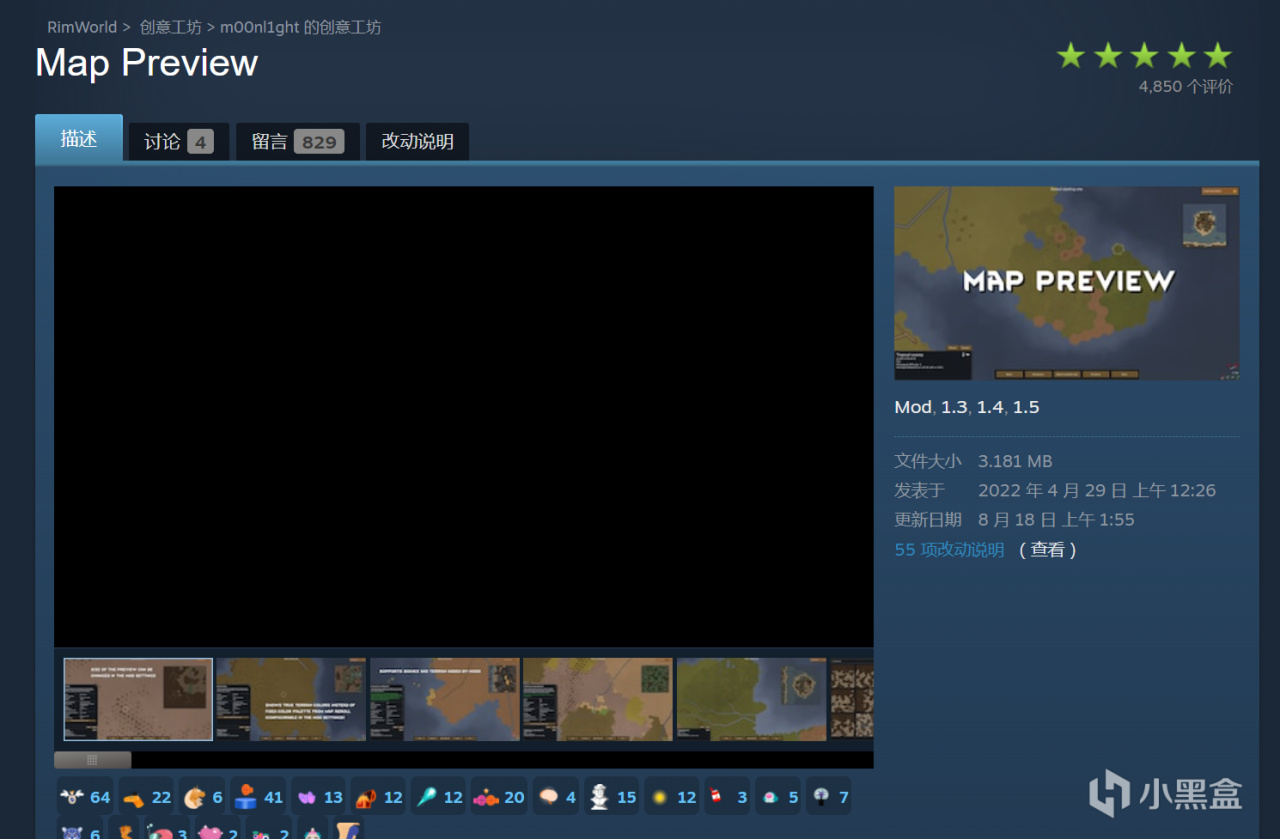
Task: Click the white bust statue award showing 15
Action: click(612, 797)
